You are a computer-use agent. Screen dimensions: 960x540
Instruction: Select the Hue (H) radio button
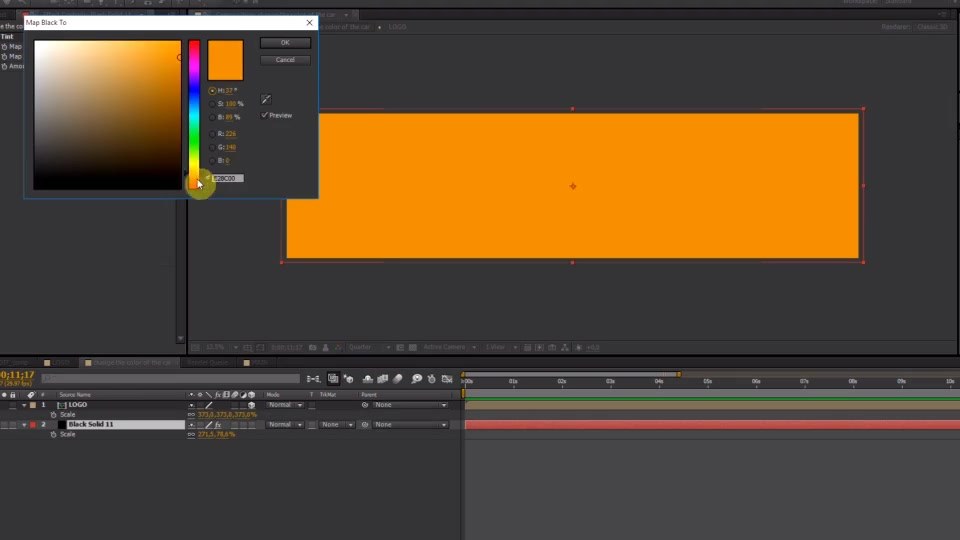pyautogui.click(x=212, y=91)
